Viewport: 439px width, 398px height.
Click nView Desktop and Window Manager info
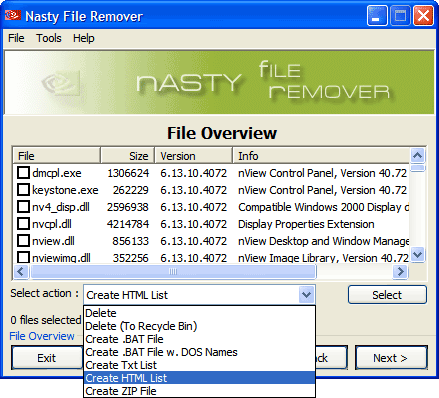pos(323,241)
